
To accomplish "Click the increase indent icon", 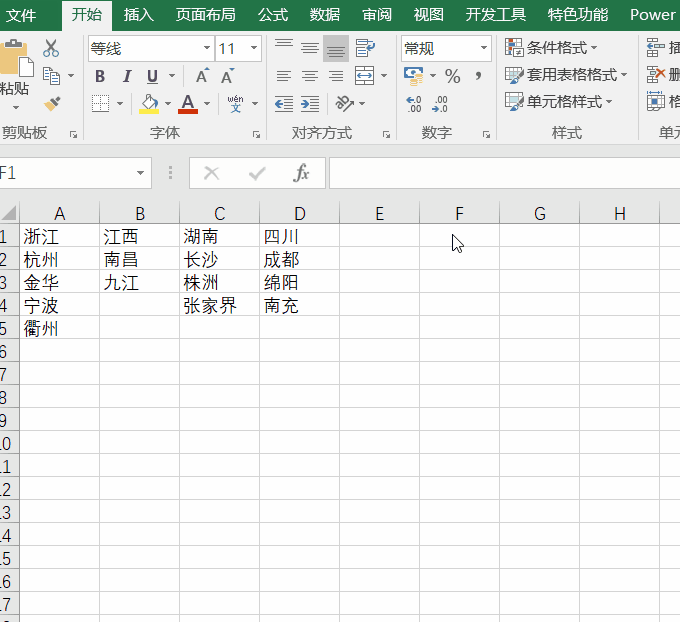I will pos(310,103).
